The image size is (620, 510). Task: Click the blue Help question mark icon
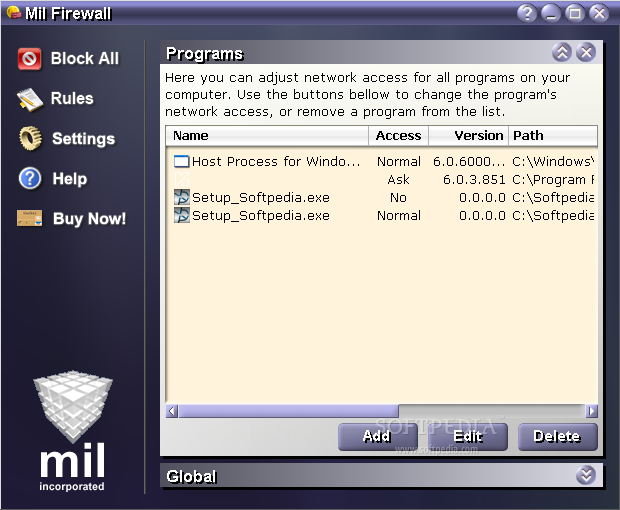pyautogui.click(x=30, y=178)
